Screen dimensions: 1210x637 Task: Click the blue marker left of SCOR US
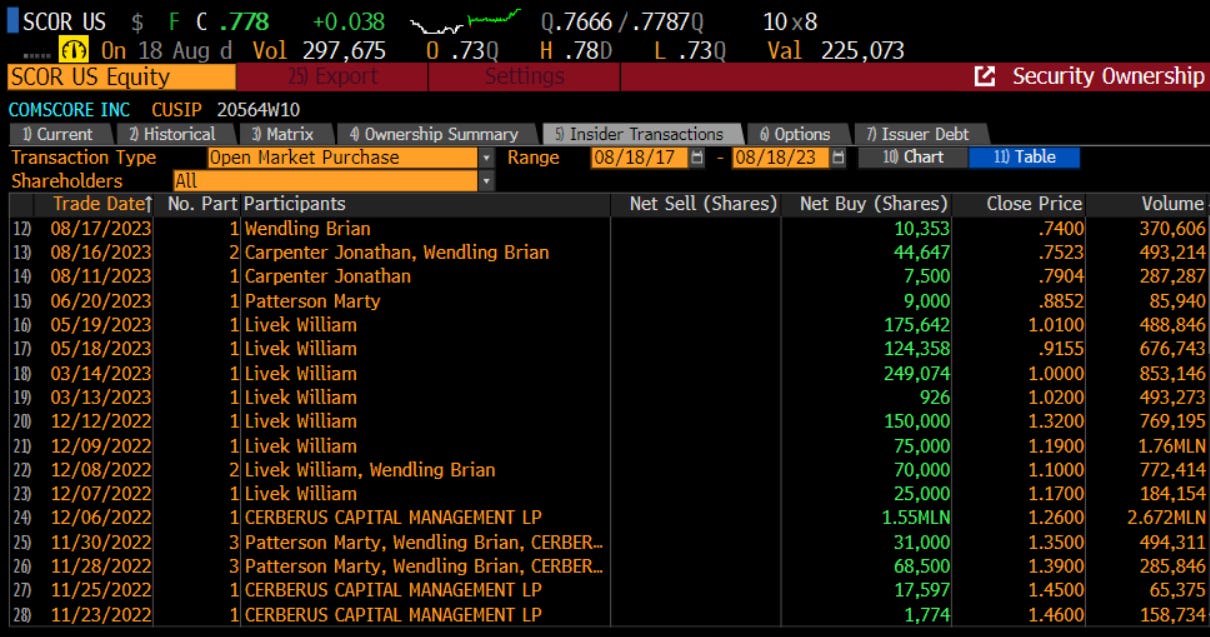tap(13, 21)
